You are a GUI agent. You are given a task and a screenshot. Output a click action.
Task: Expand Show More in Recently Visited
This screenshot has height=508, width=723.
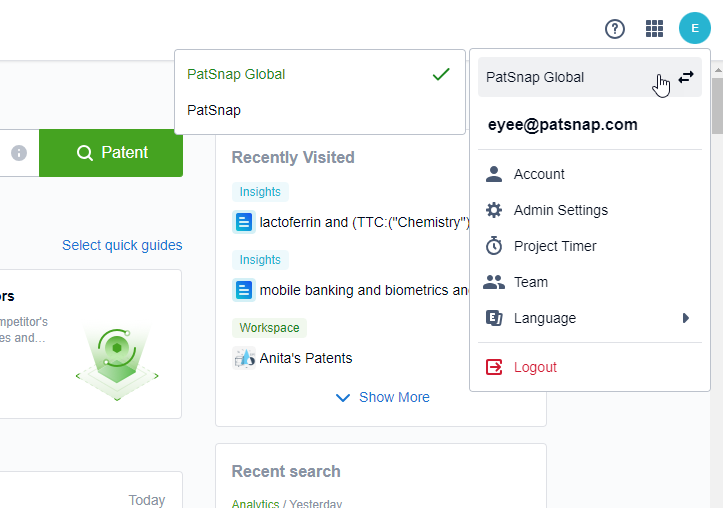(382, 397)
